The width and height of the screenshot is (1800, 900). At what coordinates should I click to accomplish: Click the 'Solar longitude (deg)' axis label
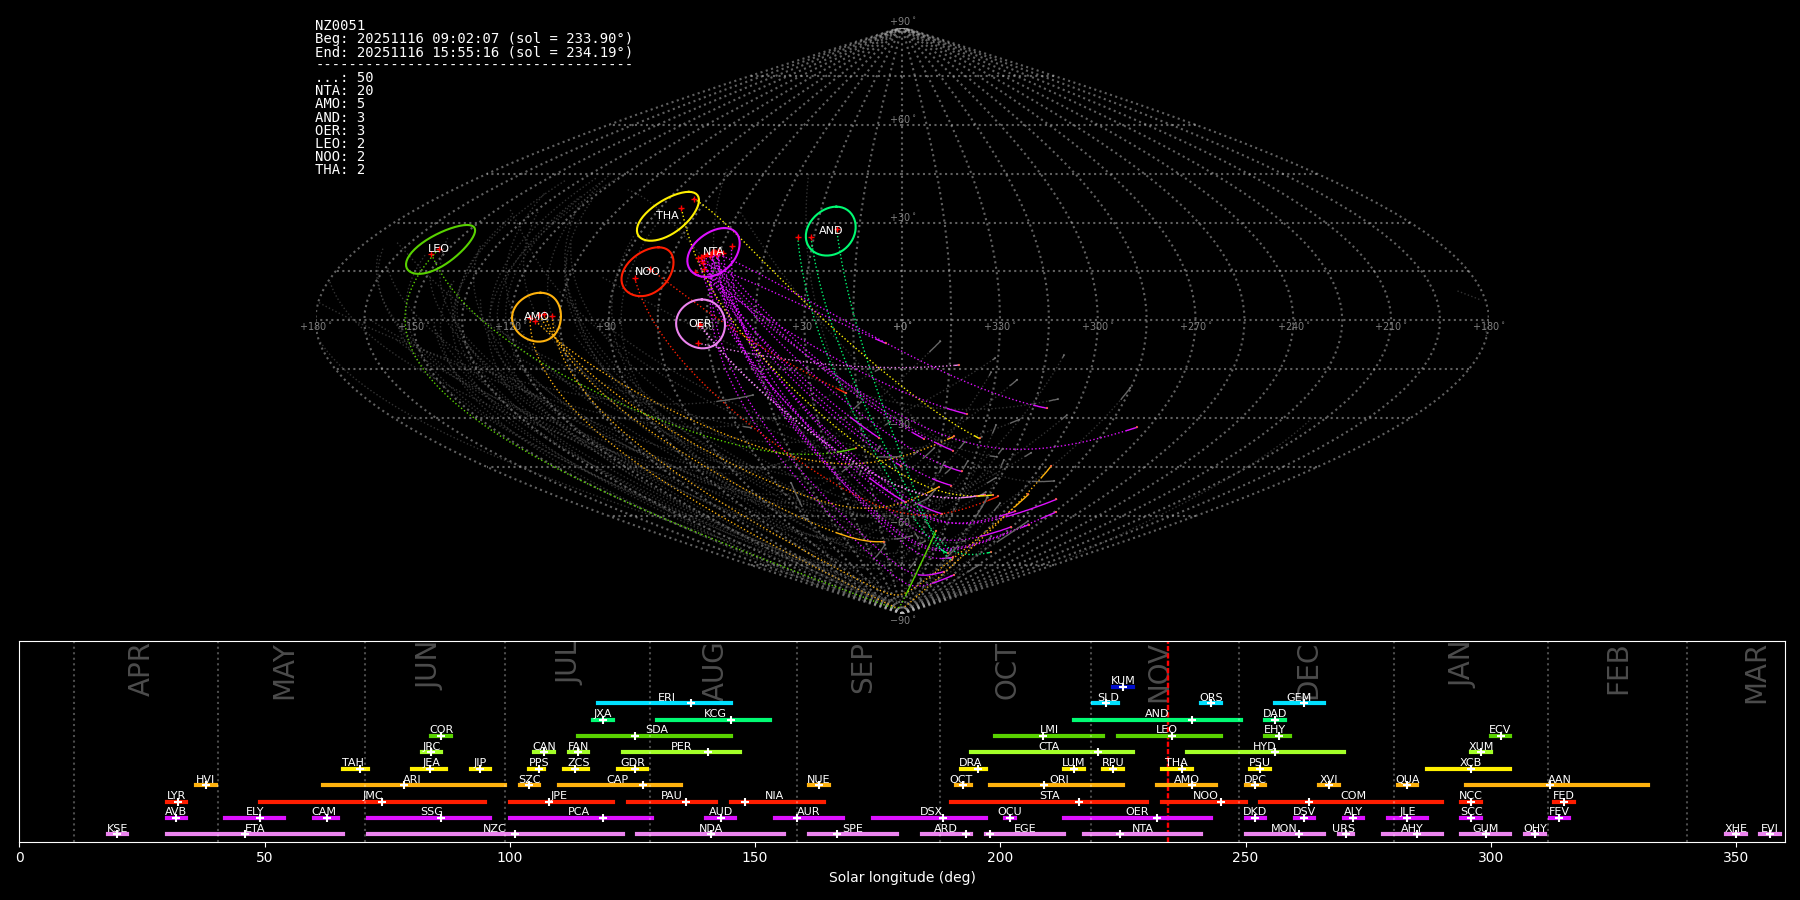point(901,878)
